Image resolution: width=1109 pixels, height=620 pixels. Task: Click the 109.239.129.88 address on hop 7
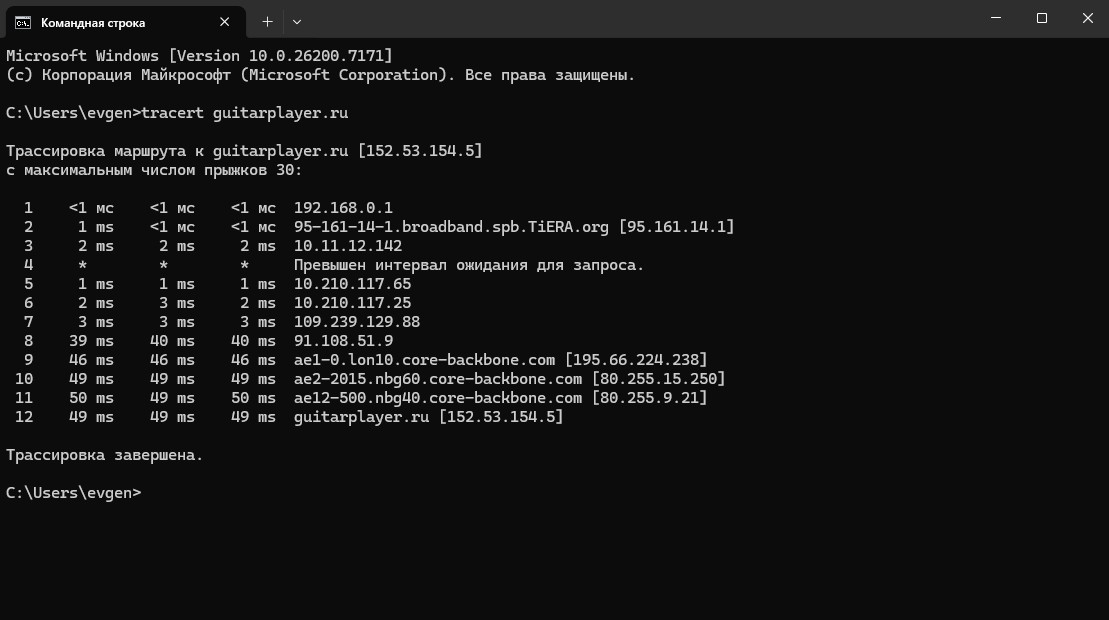357,322
